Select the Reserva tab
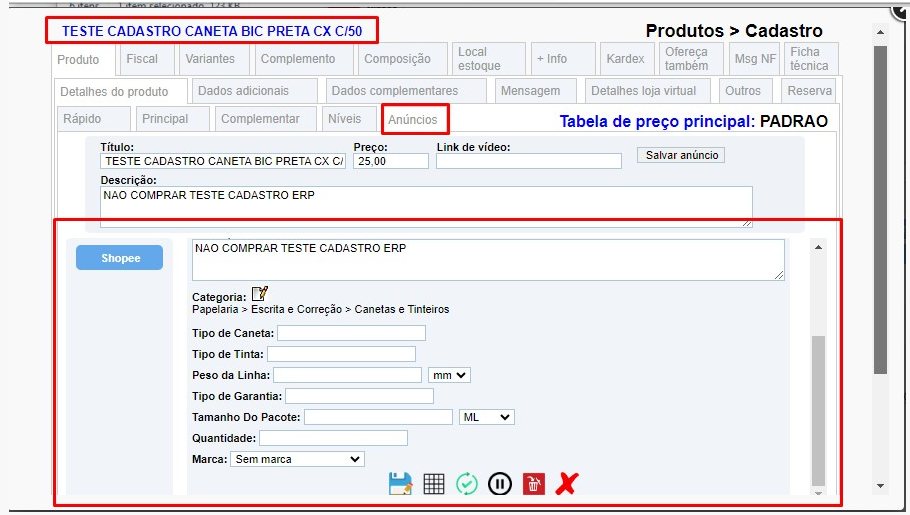Screen dimensions: 910x515 tap(808, 91)
